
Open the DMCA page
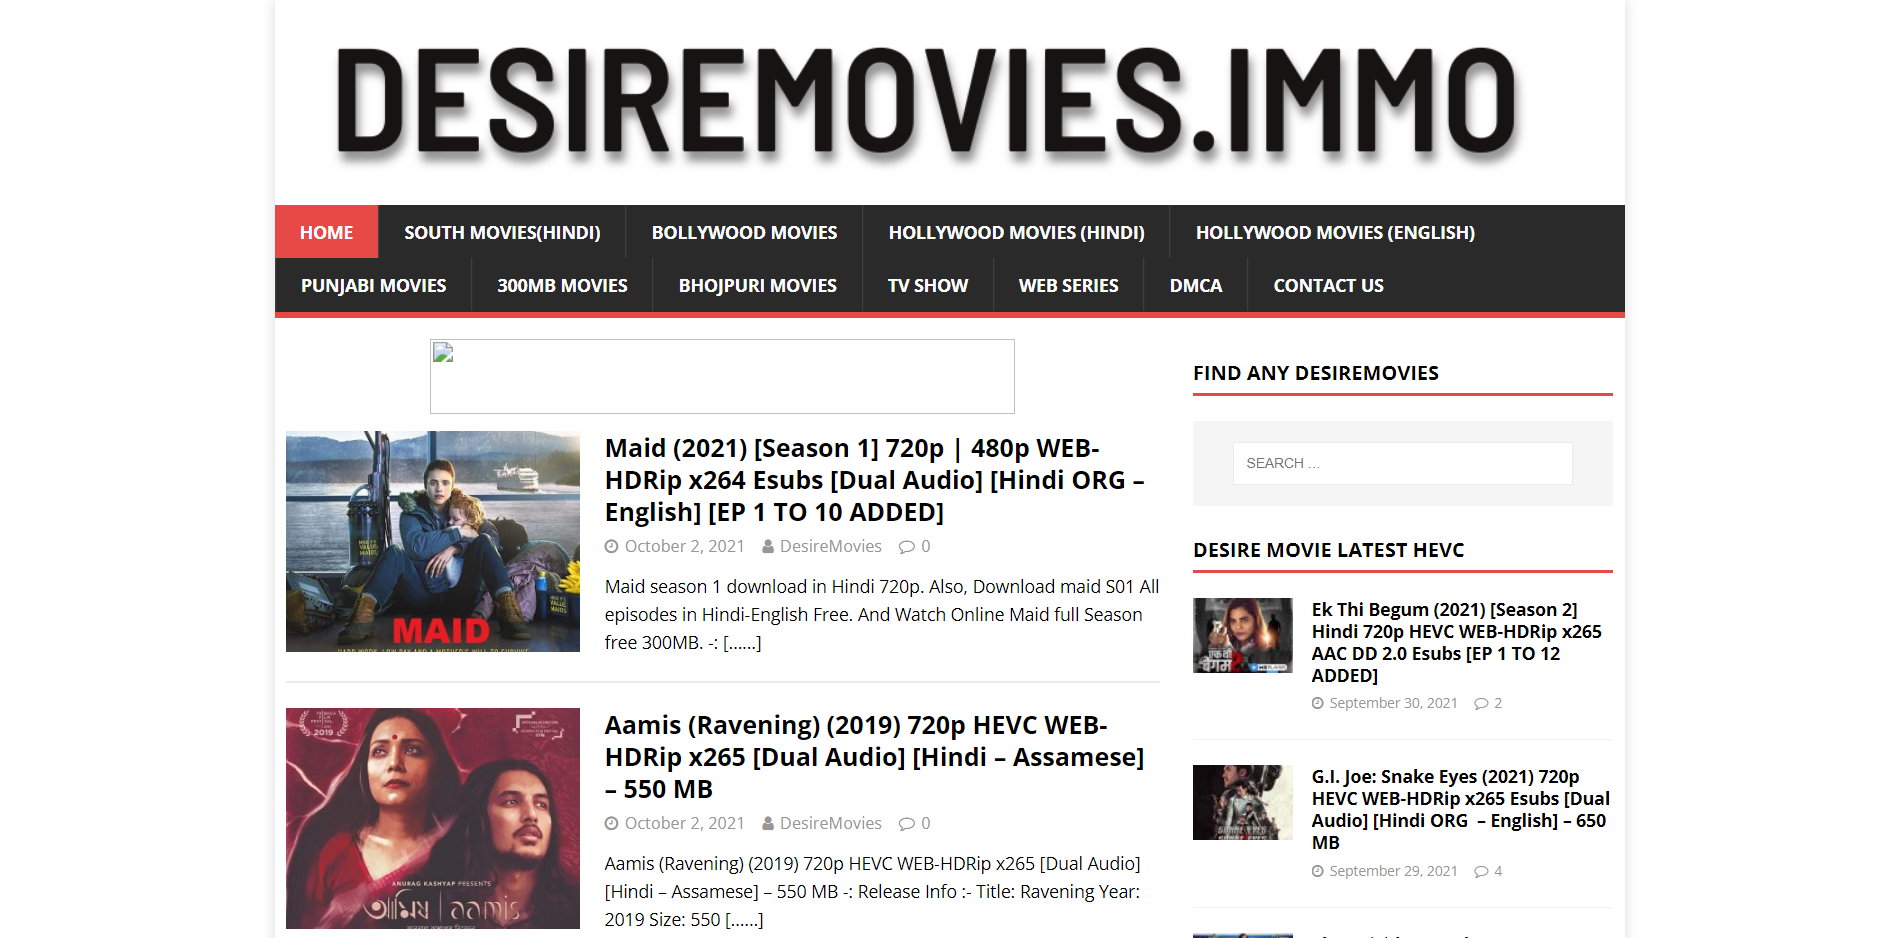point(1195,285)
